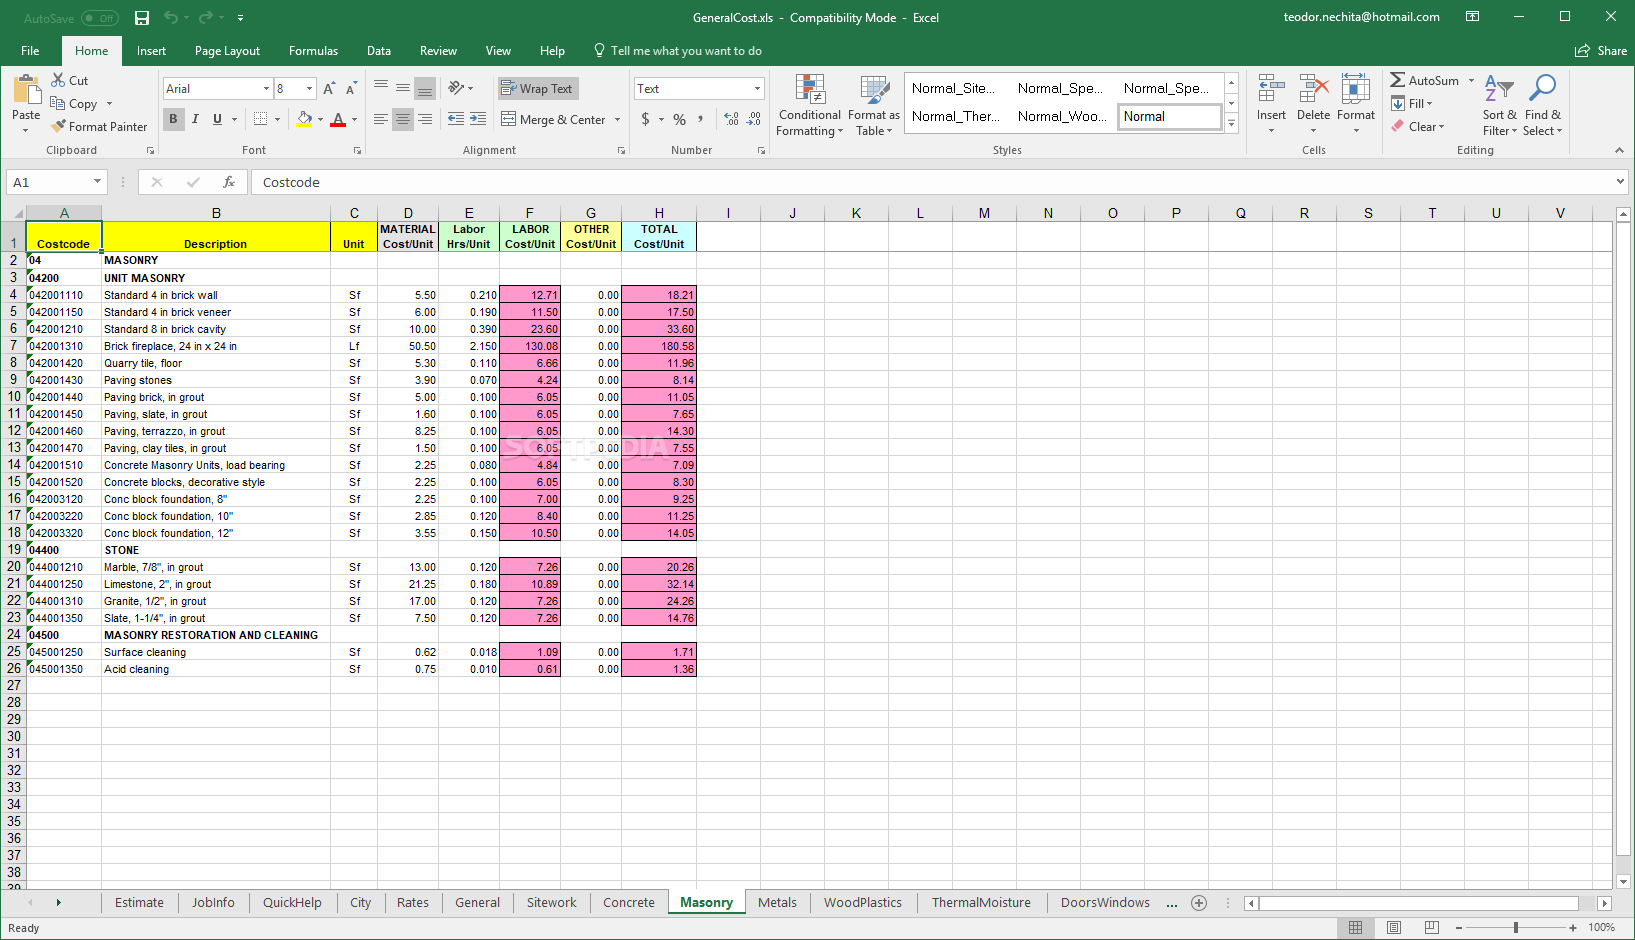Add a new sheet with plus icon

coord(1199,903)
